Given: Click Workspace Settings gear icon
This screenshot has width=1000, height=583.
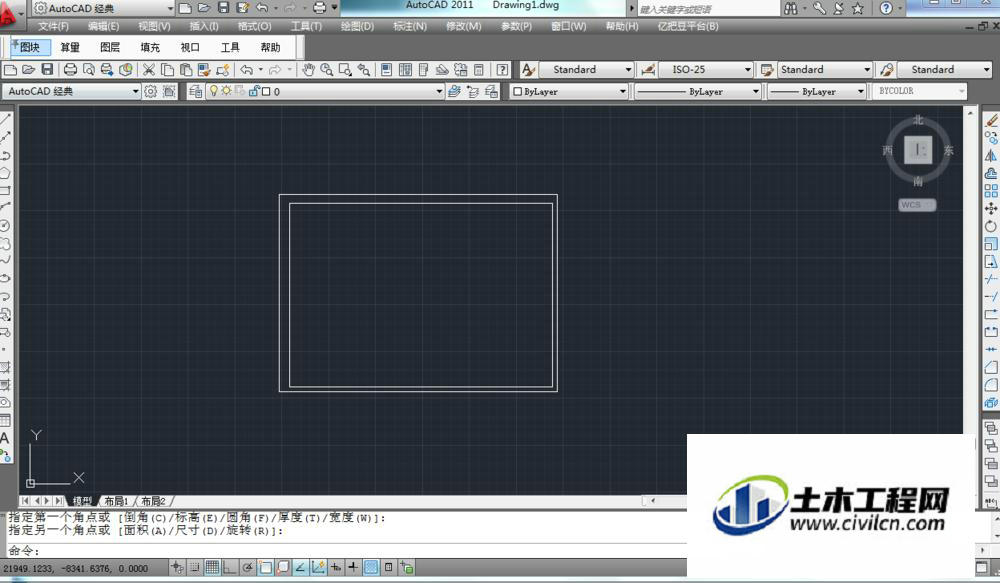Looking at the screenshot, I should (x=151, y=91).
